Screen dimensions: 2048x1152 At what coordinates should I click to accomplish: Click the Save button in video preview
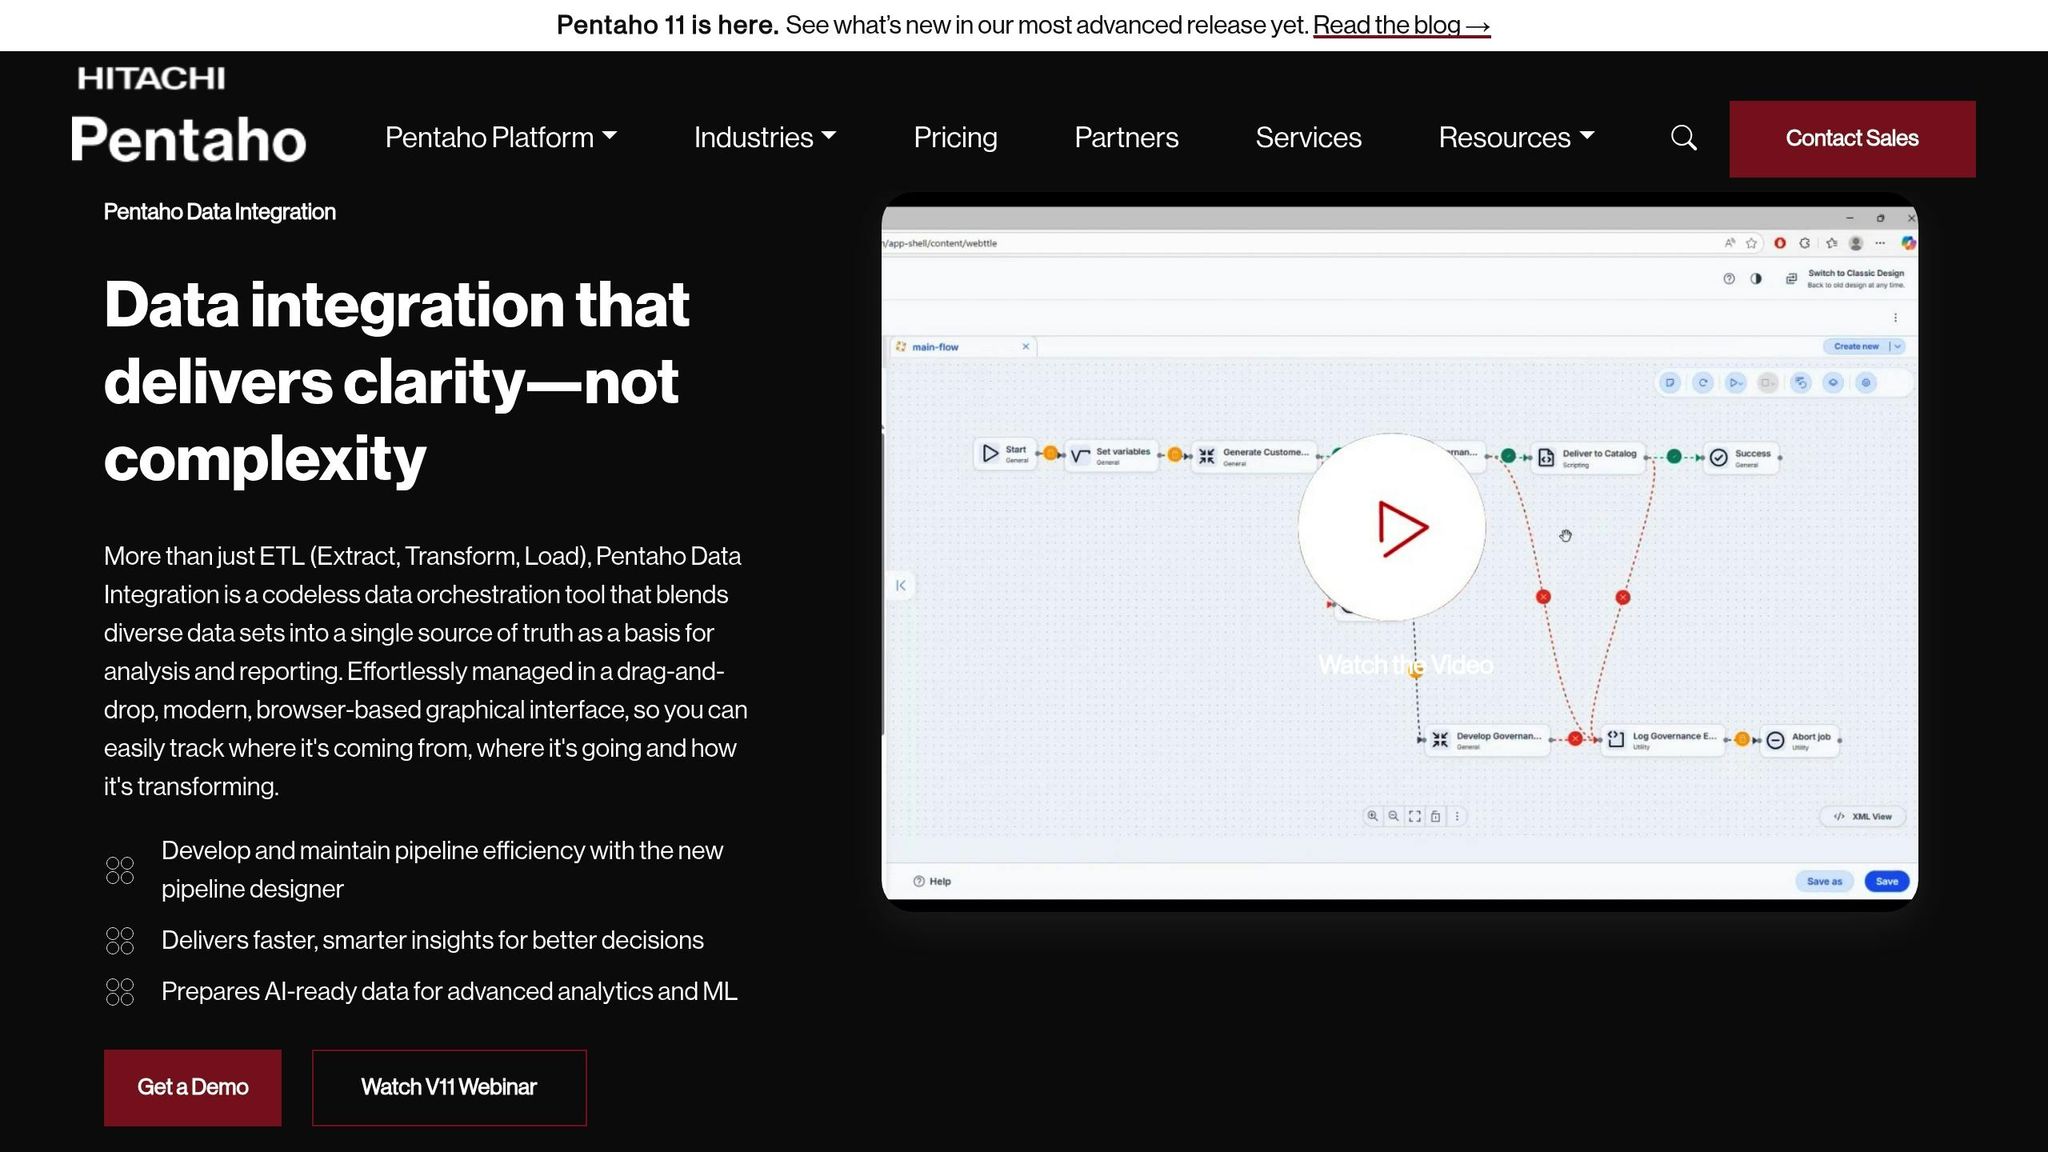click(x=1886, y=881)
